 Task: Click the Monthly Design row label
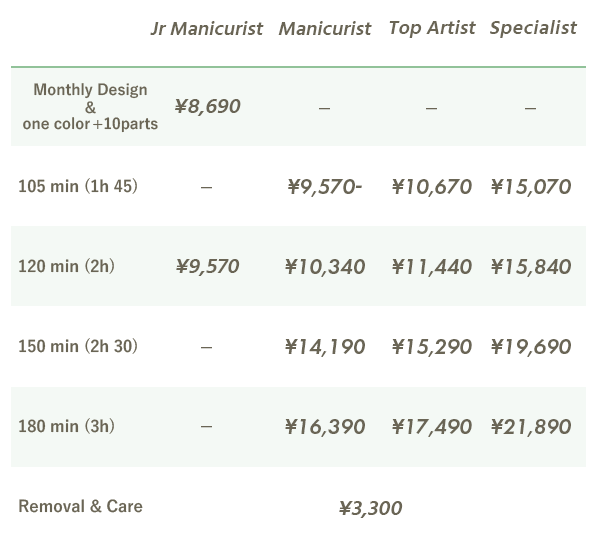click(90, 106)
